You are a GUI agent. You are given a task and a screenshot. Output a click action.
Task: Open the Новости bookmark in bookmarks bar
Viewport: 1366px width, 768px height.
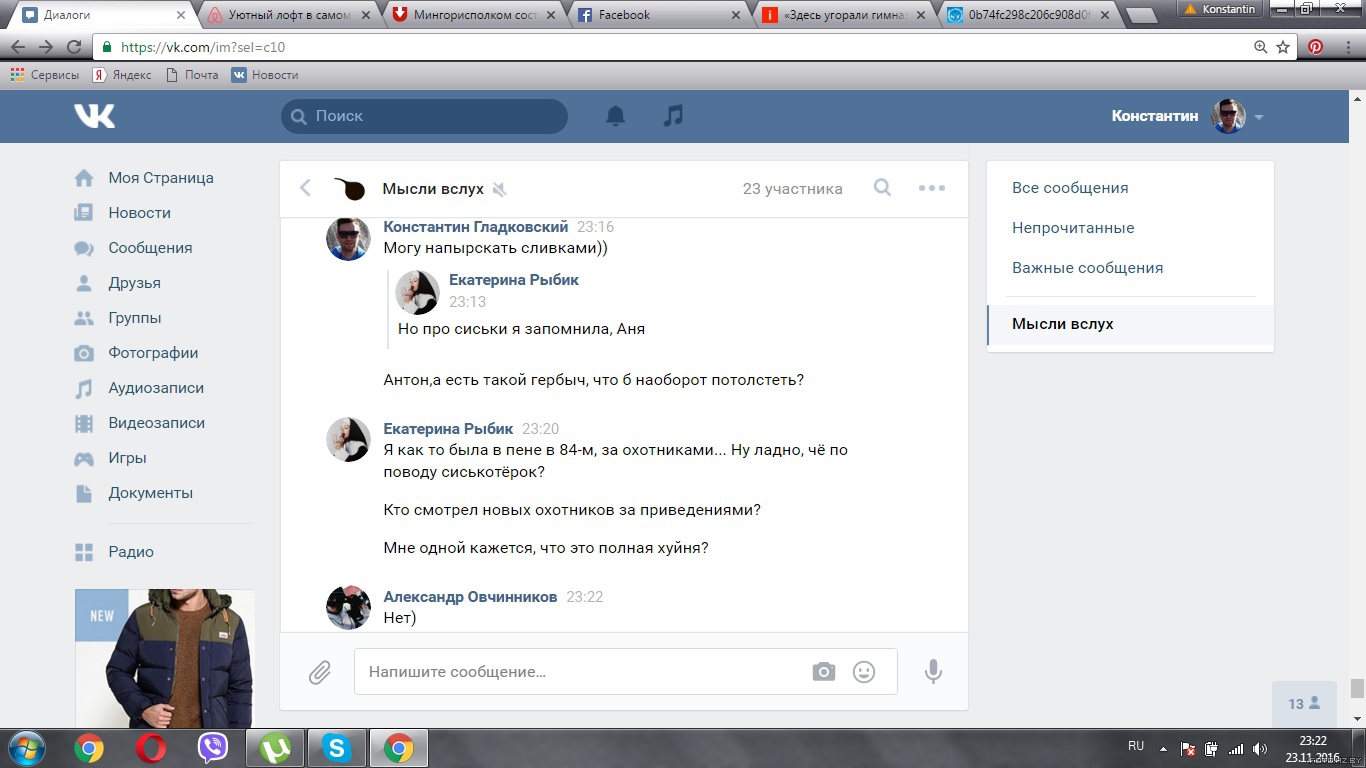(x=265, y=75)
